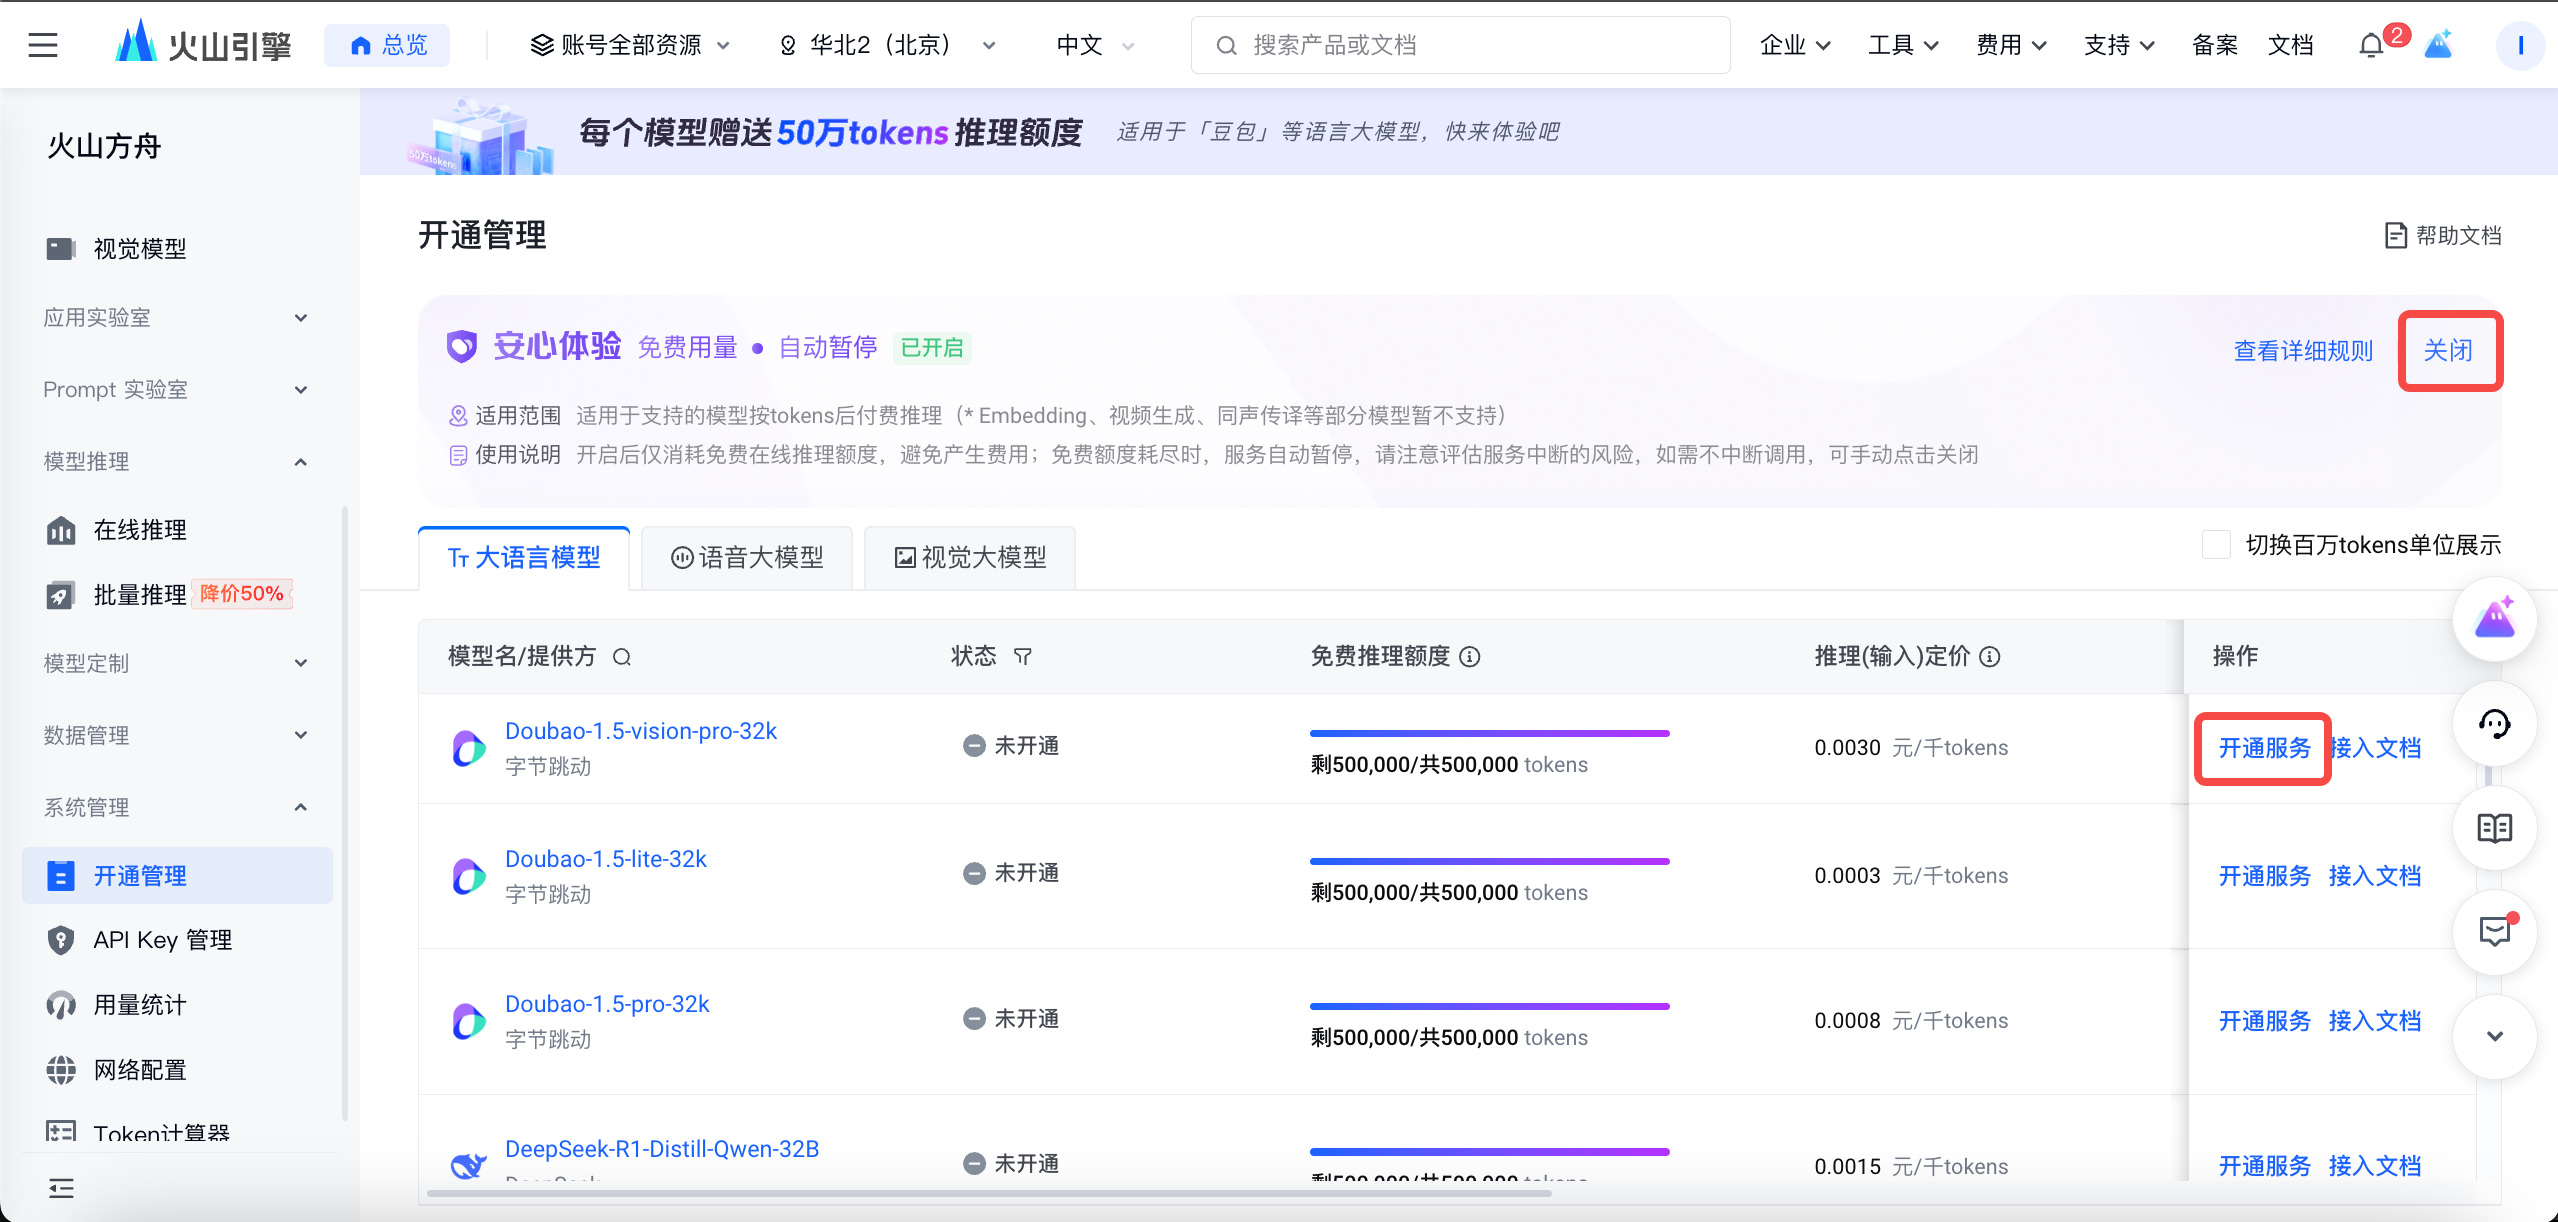2558x1222 pixels.
Task: Click info icon next to 推理(输入)定价
Action: click(x=1990, y=657)
